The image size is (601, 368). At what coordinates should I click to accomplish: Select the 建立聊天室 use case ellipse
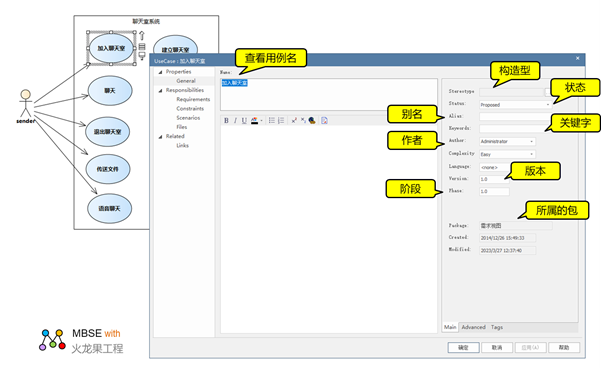click(x=176, y=46)
